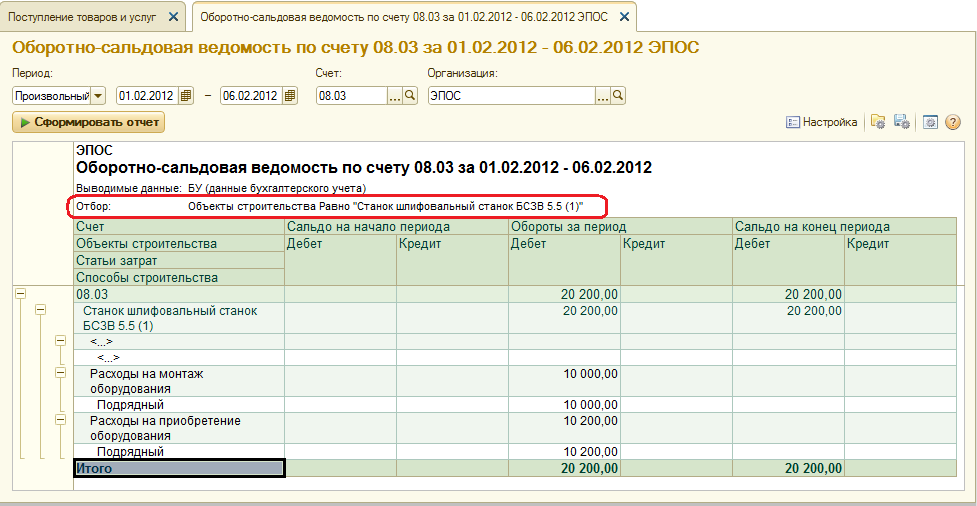
Task: Click Обороты за период header
Action: tap(621, 226)
